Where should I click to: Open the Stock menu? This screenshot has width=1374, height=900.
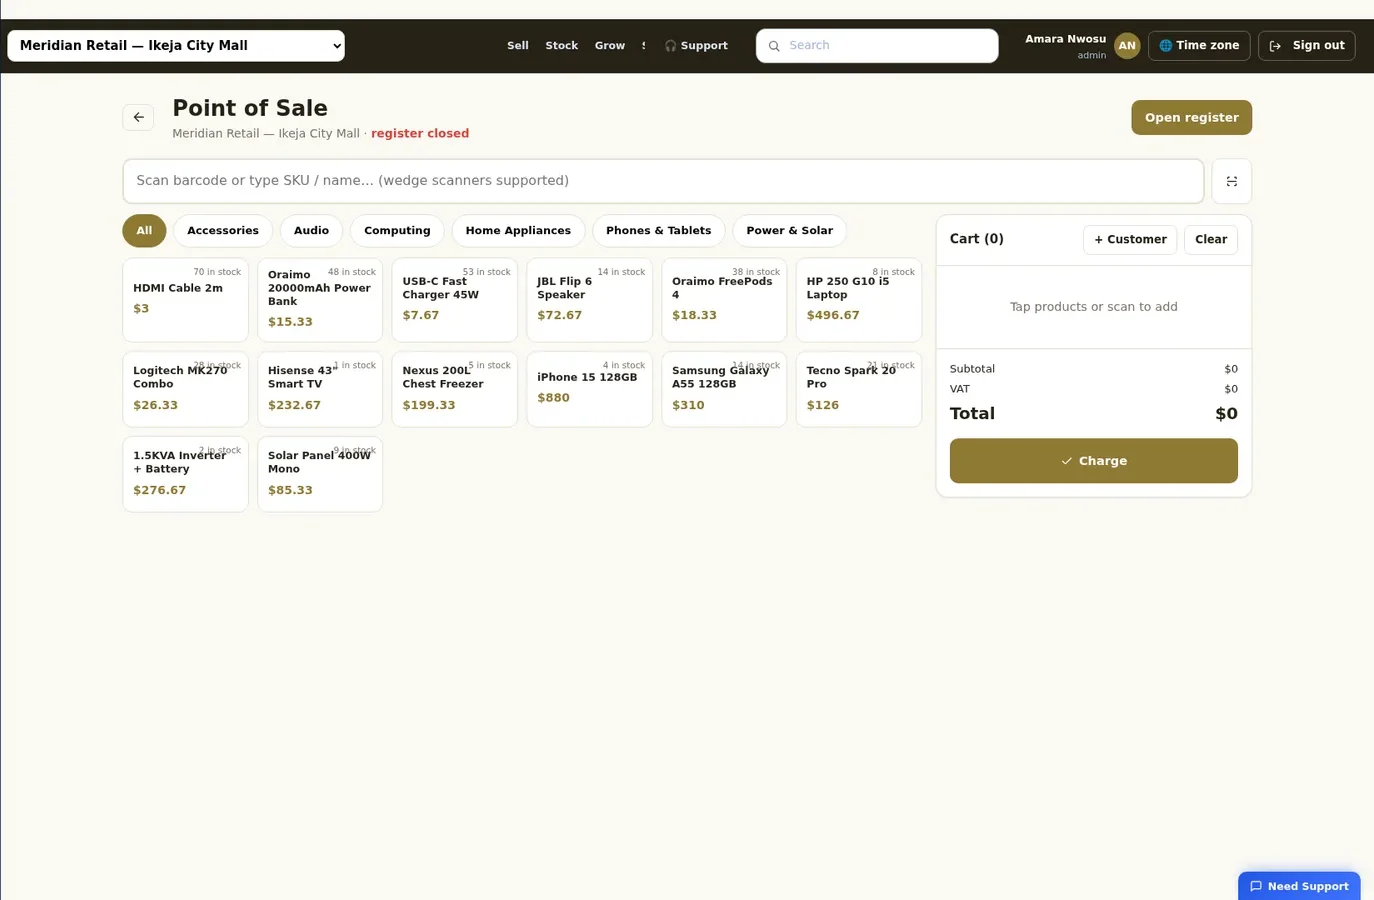[562, 46]
